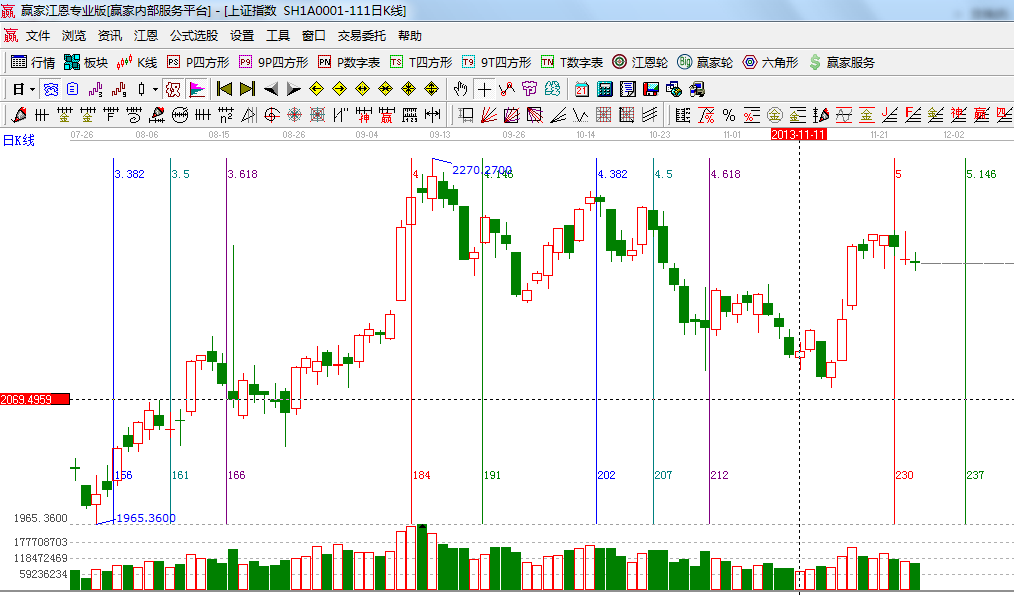1014x595 pixels.
Task: Toggle the flag indicator toolbar button
Action: click(x=196, y=89)
